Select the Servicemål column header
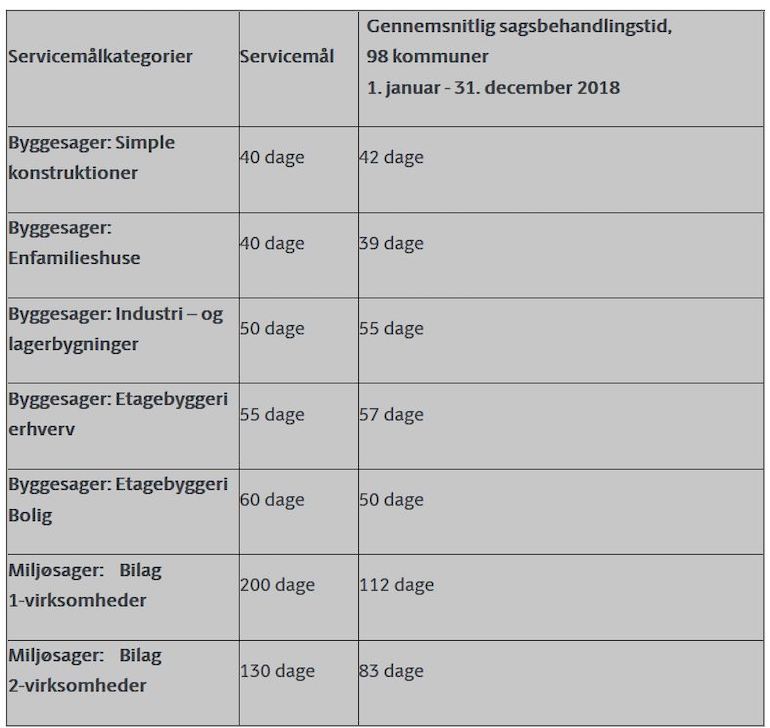770x728 pixels. 287,56
